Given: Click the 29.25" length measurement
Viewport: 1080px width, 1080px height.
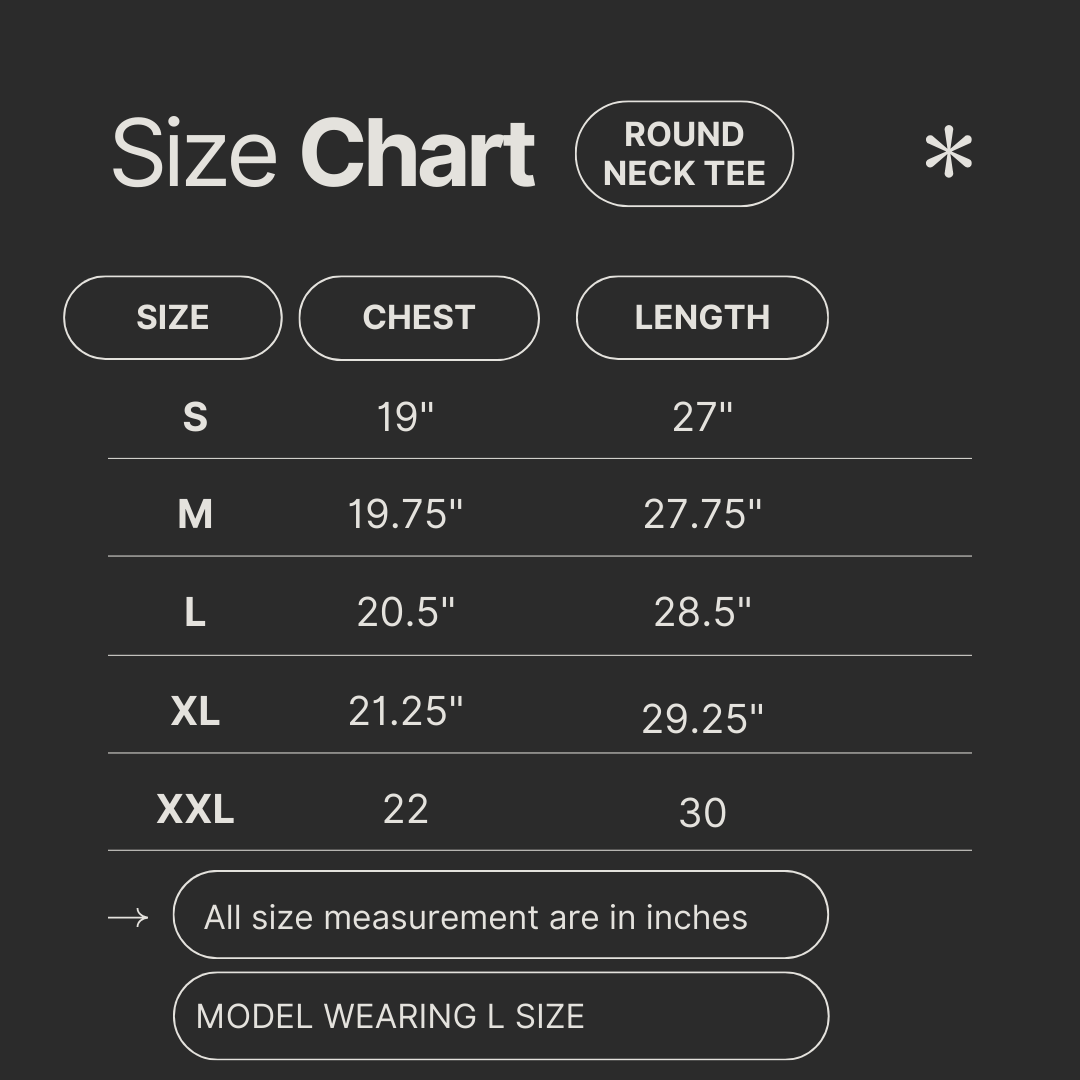Looking at the screenshot, I should 702,719.
